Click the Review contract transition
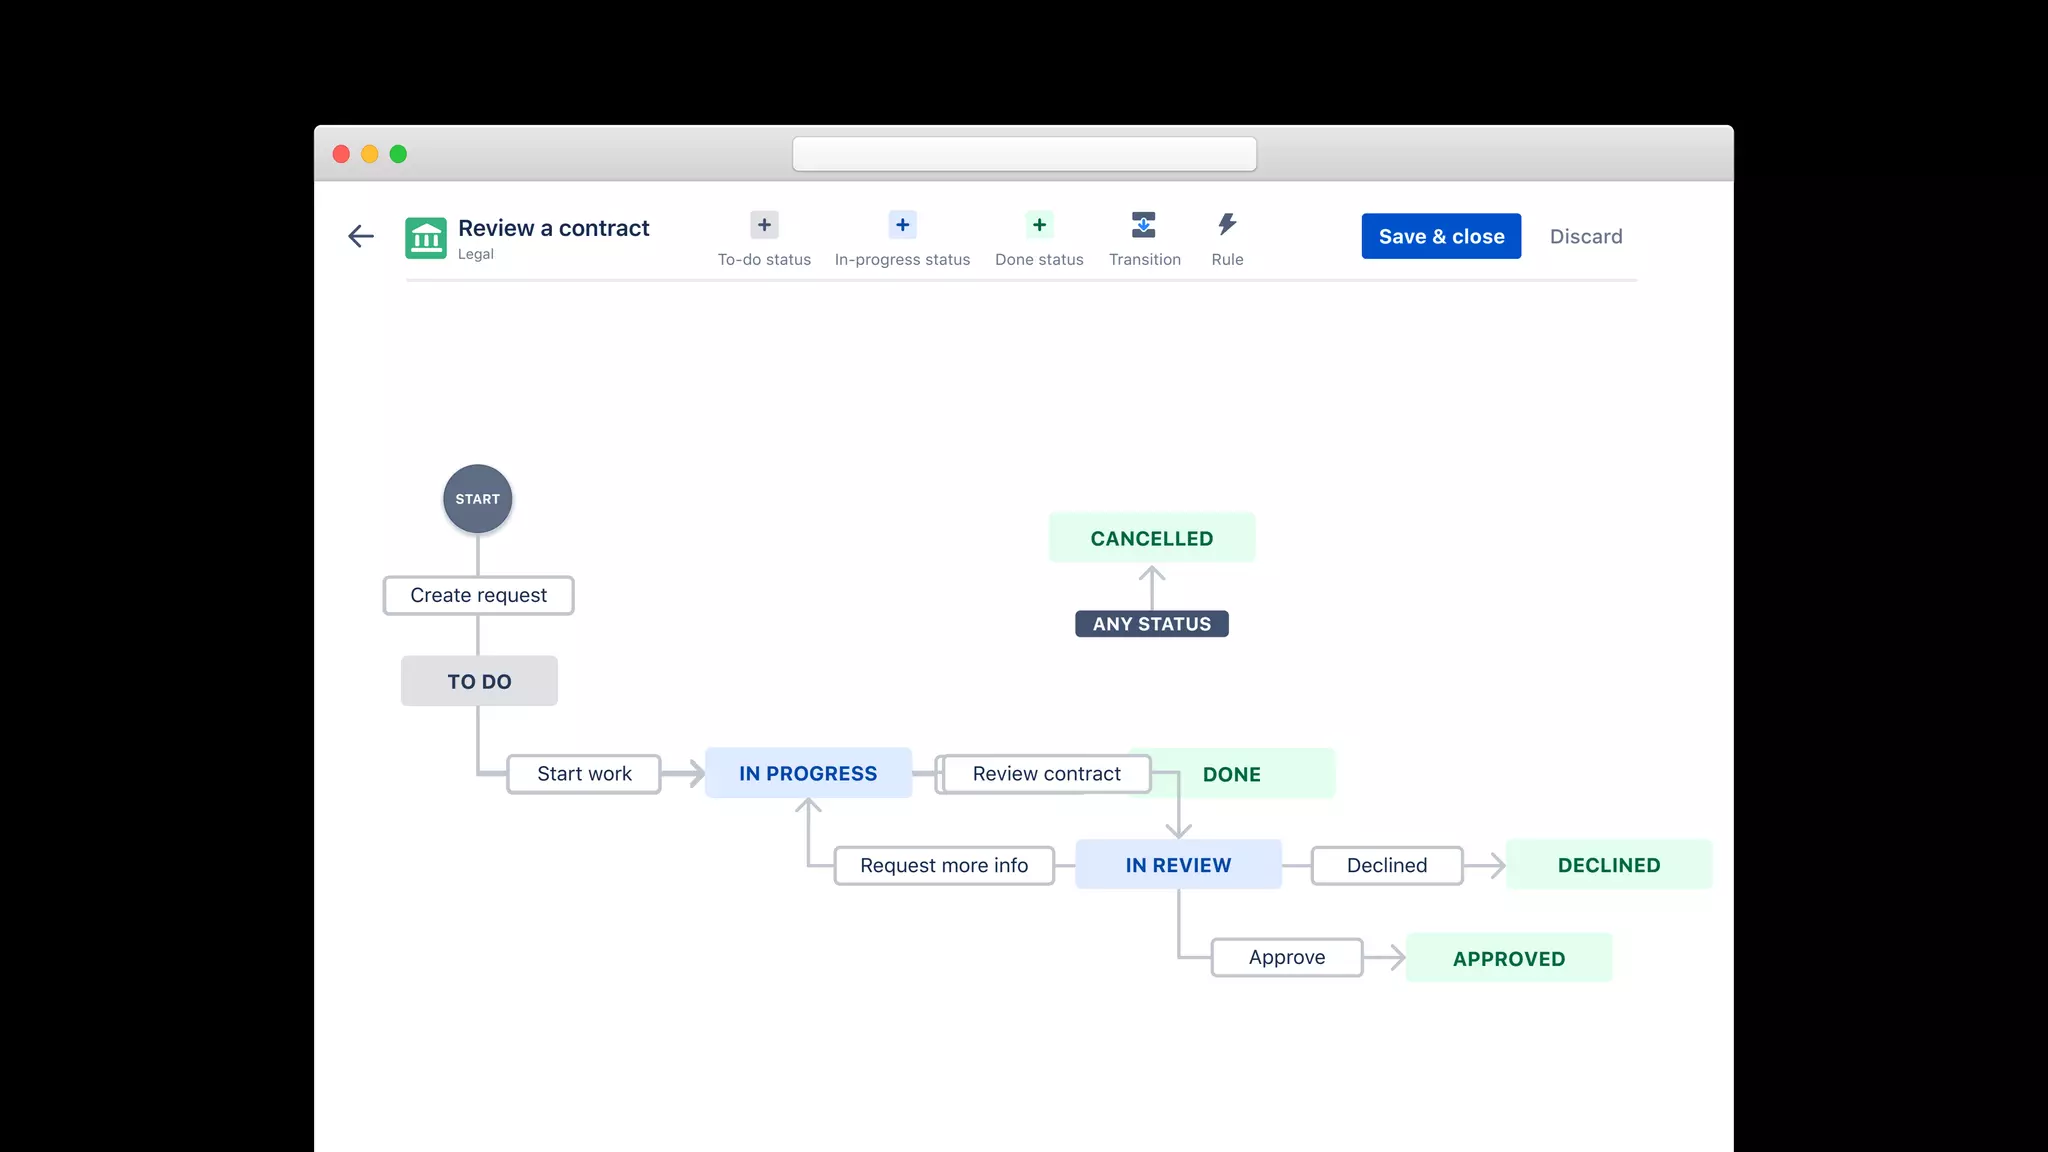 1046,774
